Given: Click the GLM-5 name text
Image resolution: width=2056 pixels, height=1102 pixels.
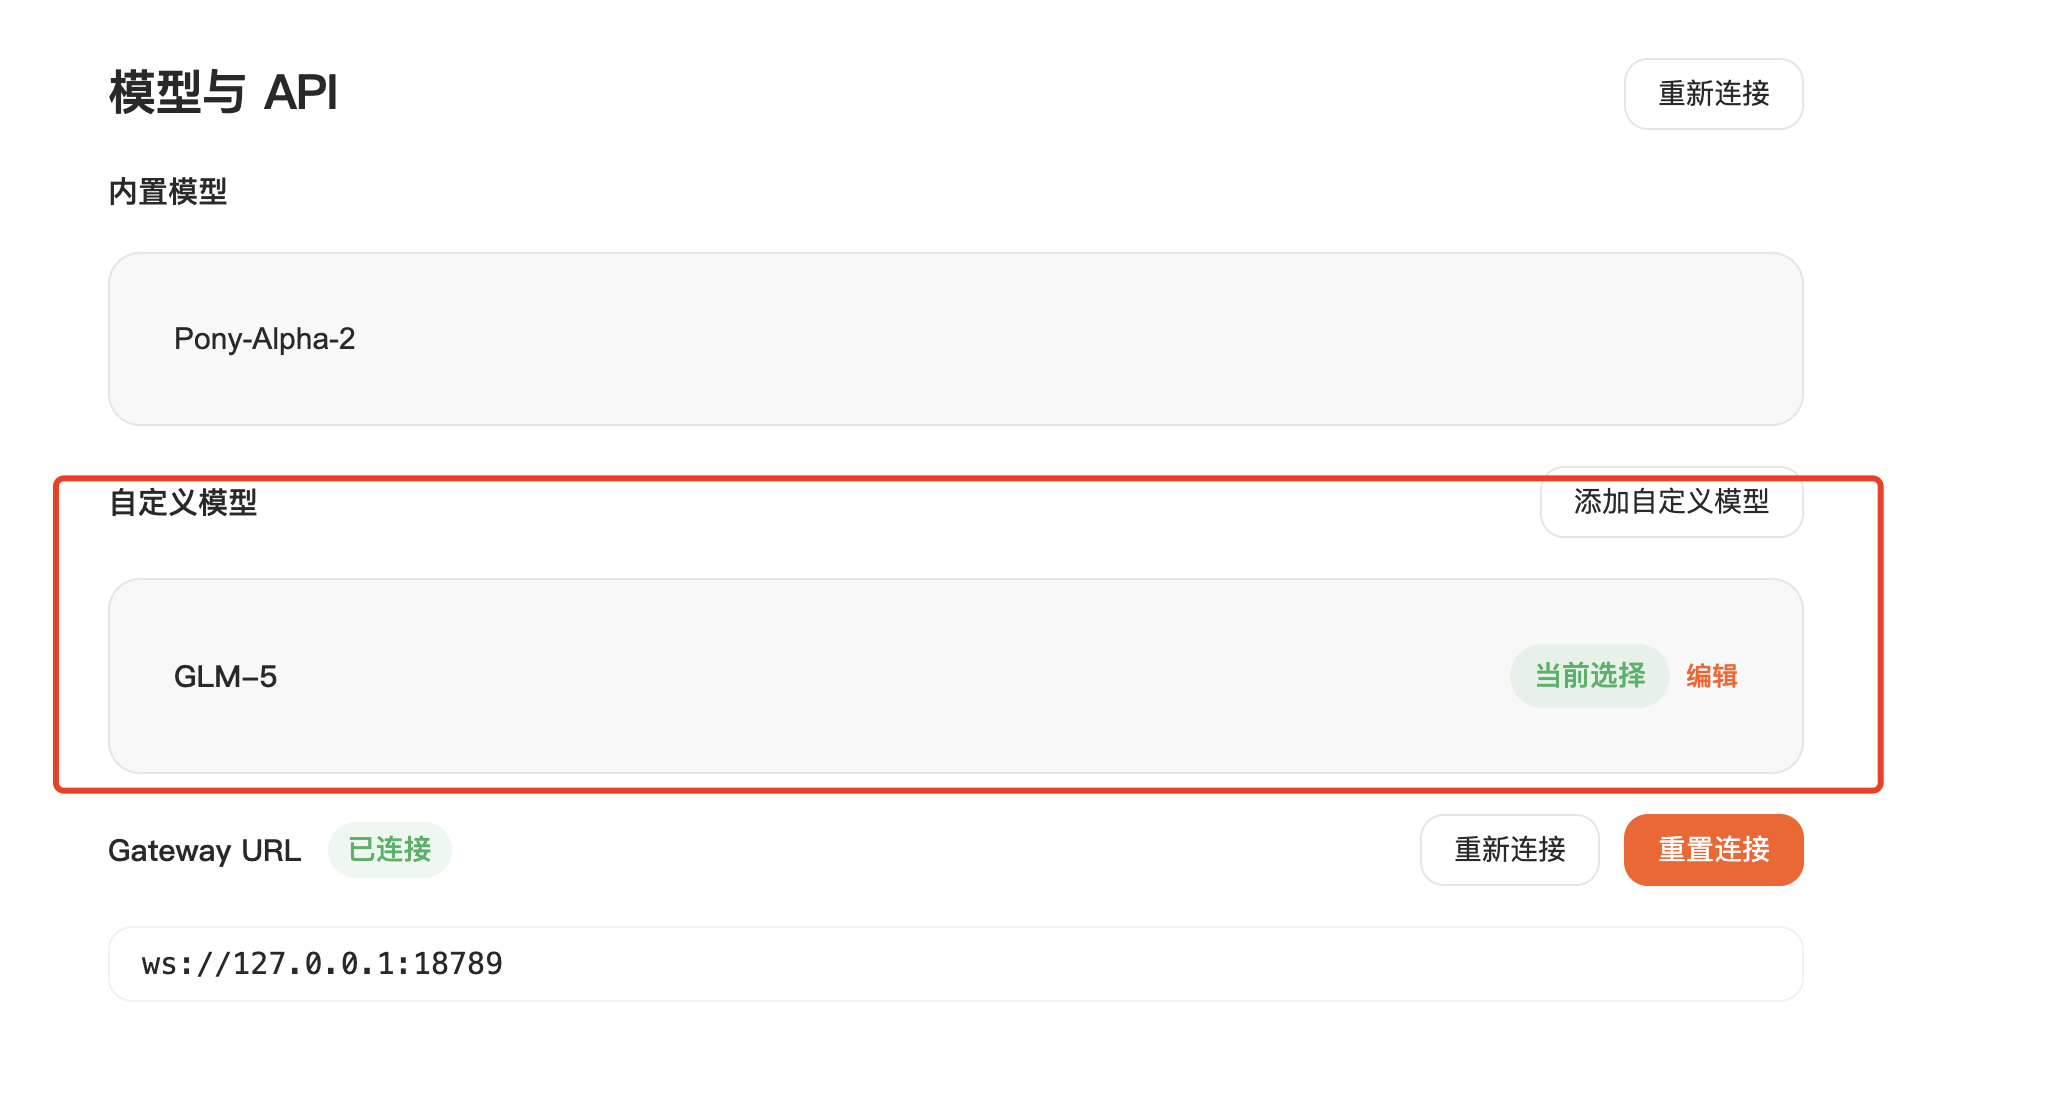Looking at the screenshot, I should coord(225,677).
